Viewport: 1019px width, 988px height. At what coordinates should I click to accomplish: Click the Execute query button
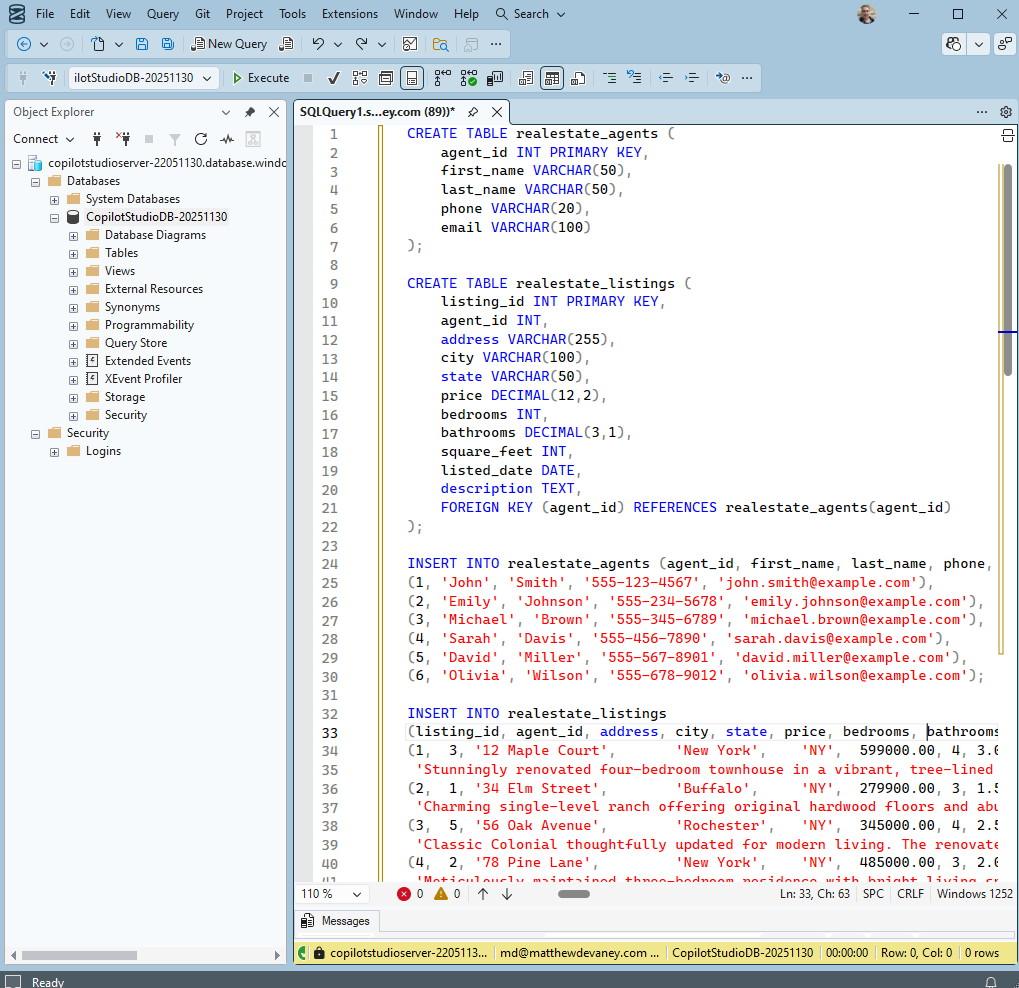coord(261,78)
